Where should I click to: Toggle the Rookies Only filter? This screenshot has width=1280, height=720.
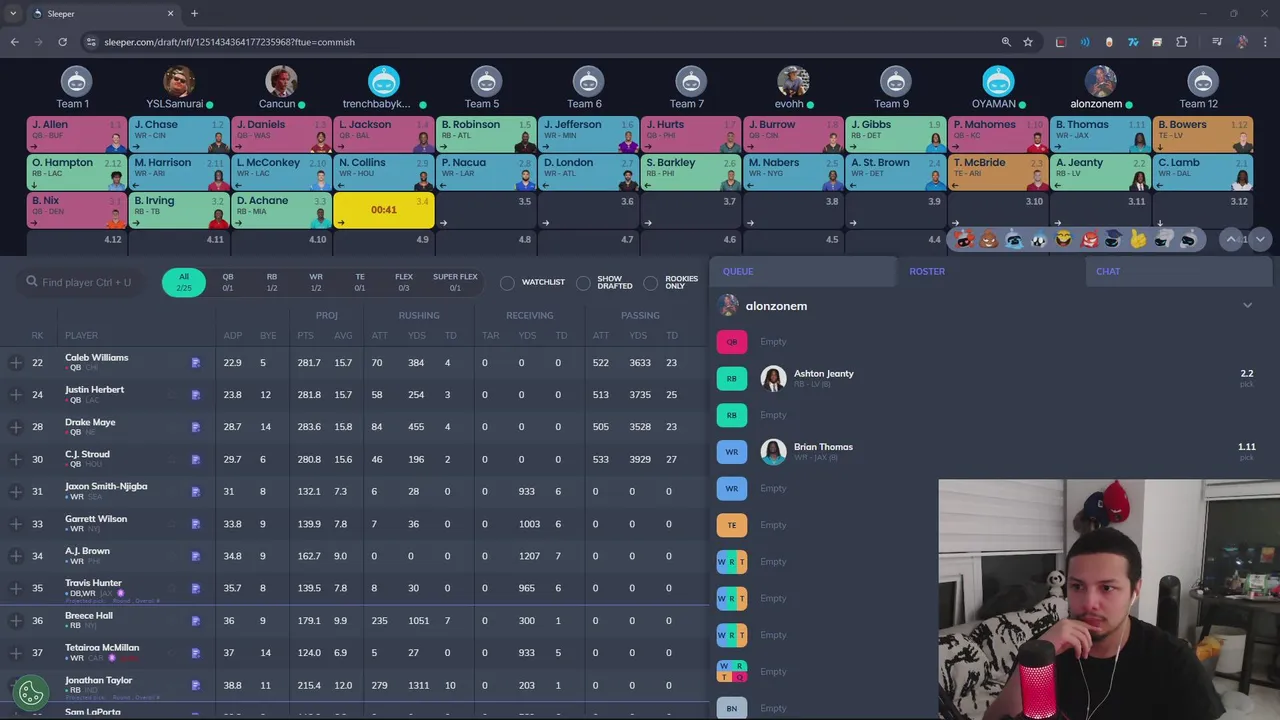[x=651, y=283]
